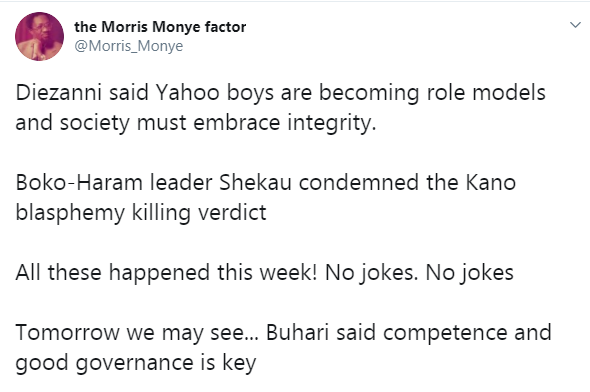Click the word 'Yahoo' in first line
Screen dimensions: 590x392
pos(187,93)
